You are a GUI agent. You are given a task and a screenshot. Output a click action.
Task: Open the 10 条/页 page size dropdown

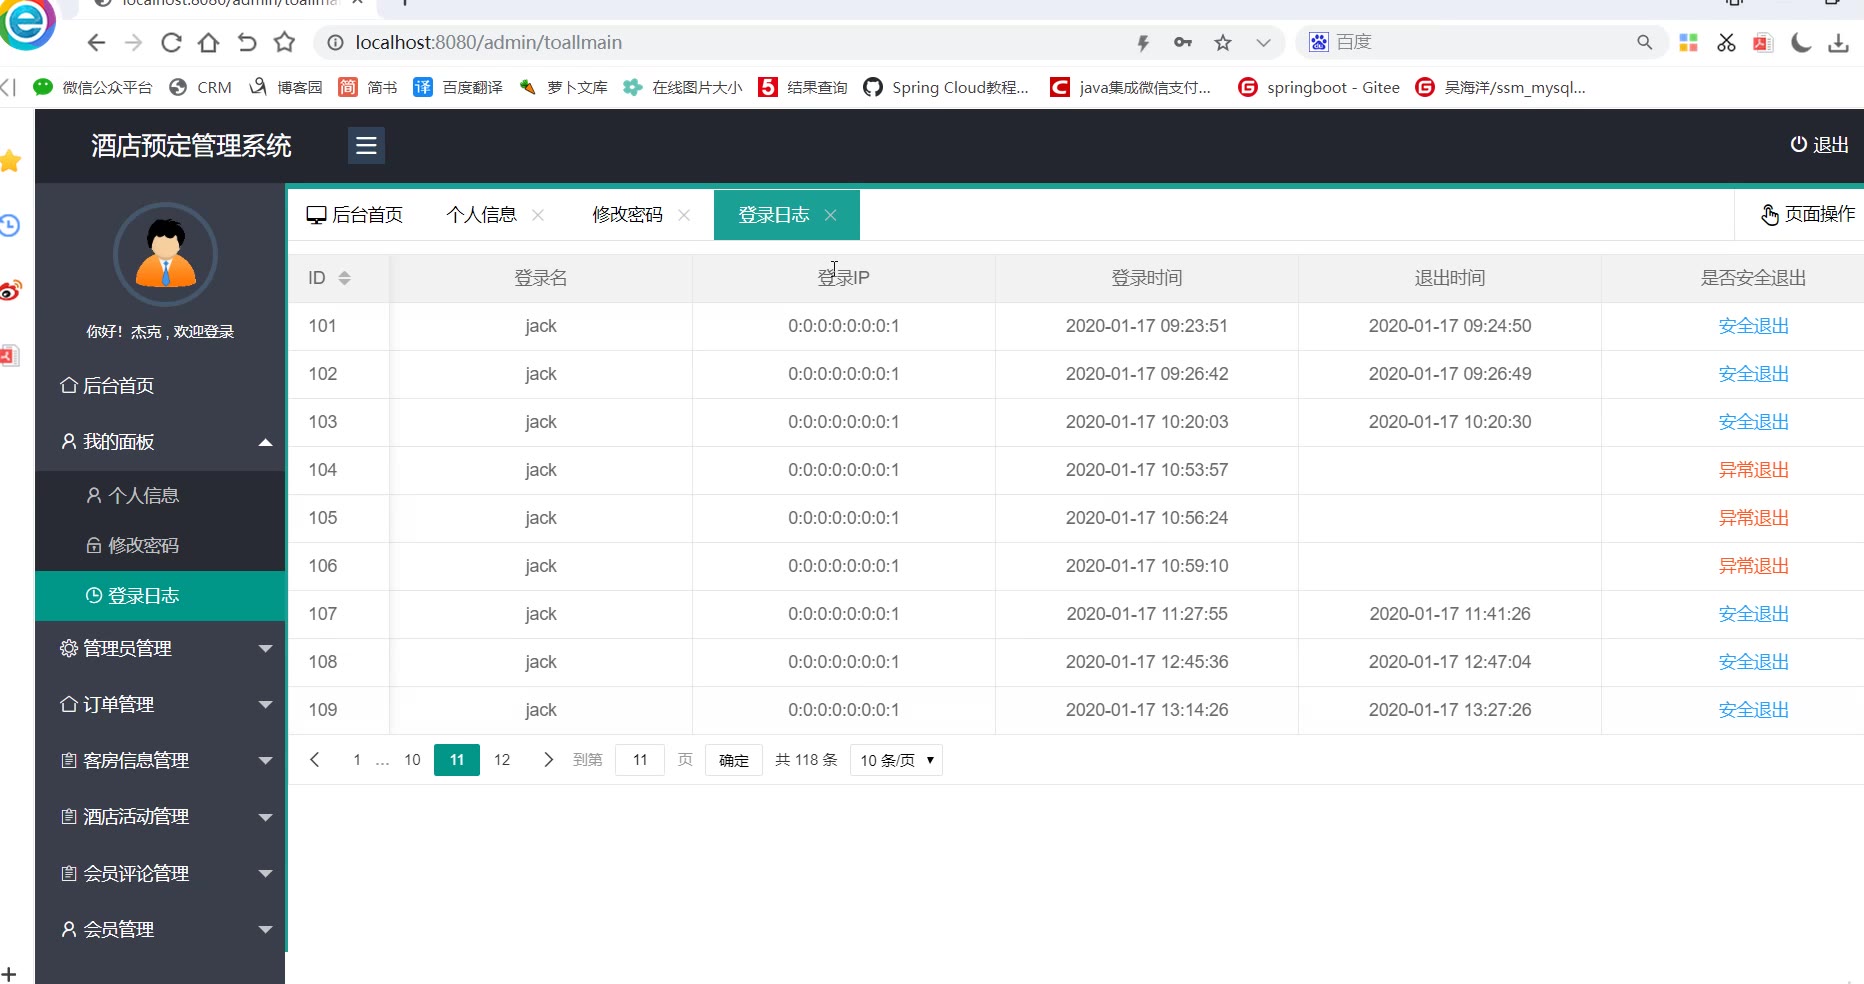(x=896, y=760)
